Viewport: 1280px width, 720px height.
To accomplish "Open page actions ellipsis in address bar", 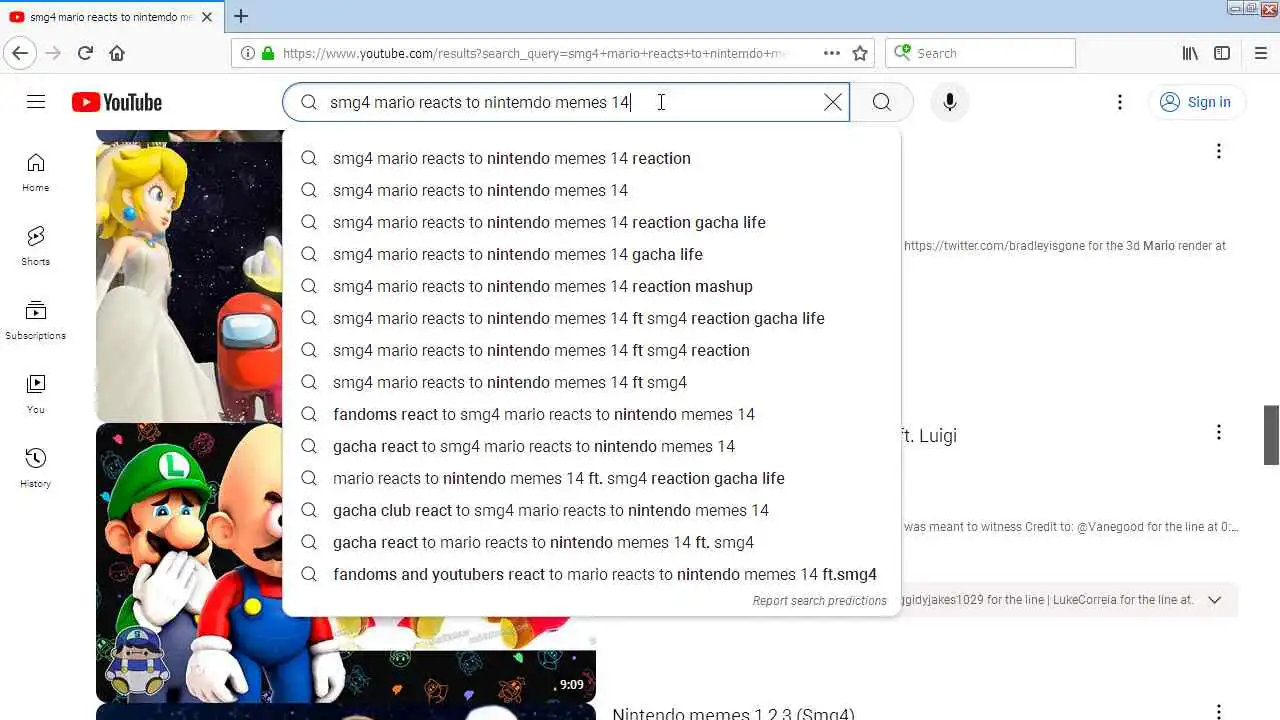I will (x=832, y=53).
